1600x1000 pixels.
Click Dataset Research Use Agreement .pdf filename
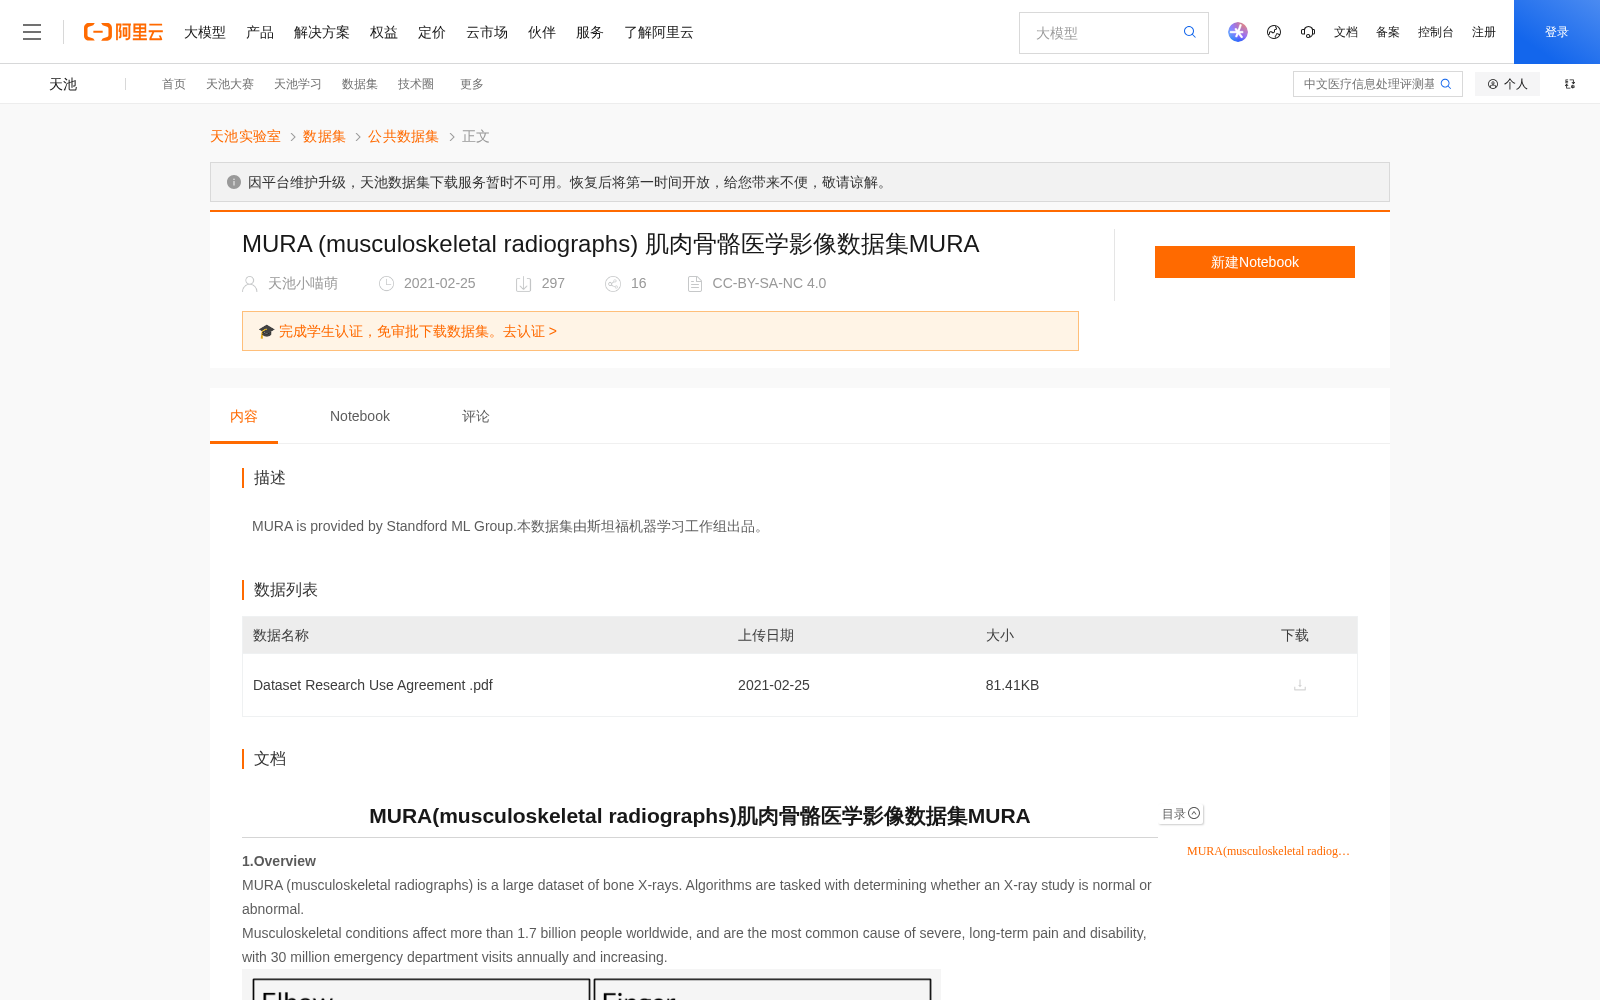pos(373,685)
